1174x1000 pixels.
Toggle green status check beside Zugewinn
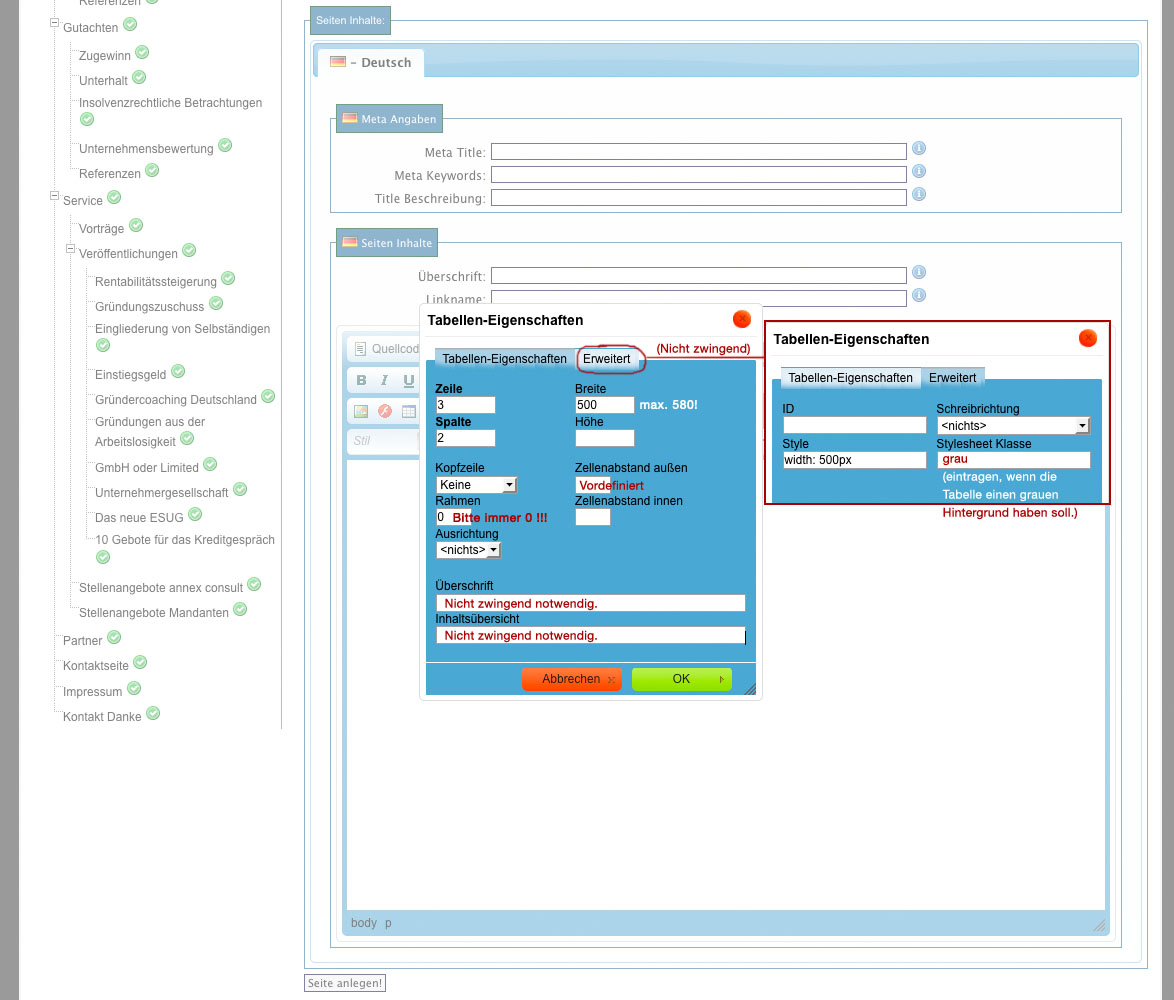pyautogui.click(x=142, y=52)
